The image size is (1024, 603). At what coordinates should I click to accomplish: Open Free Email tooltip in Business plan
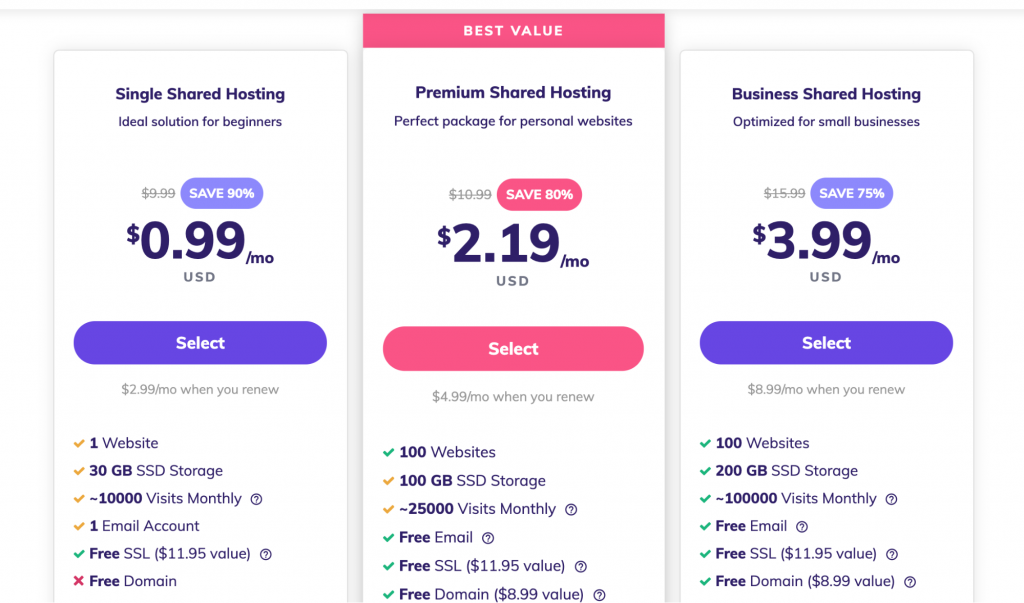801,526
